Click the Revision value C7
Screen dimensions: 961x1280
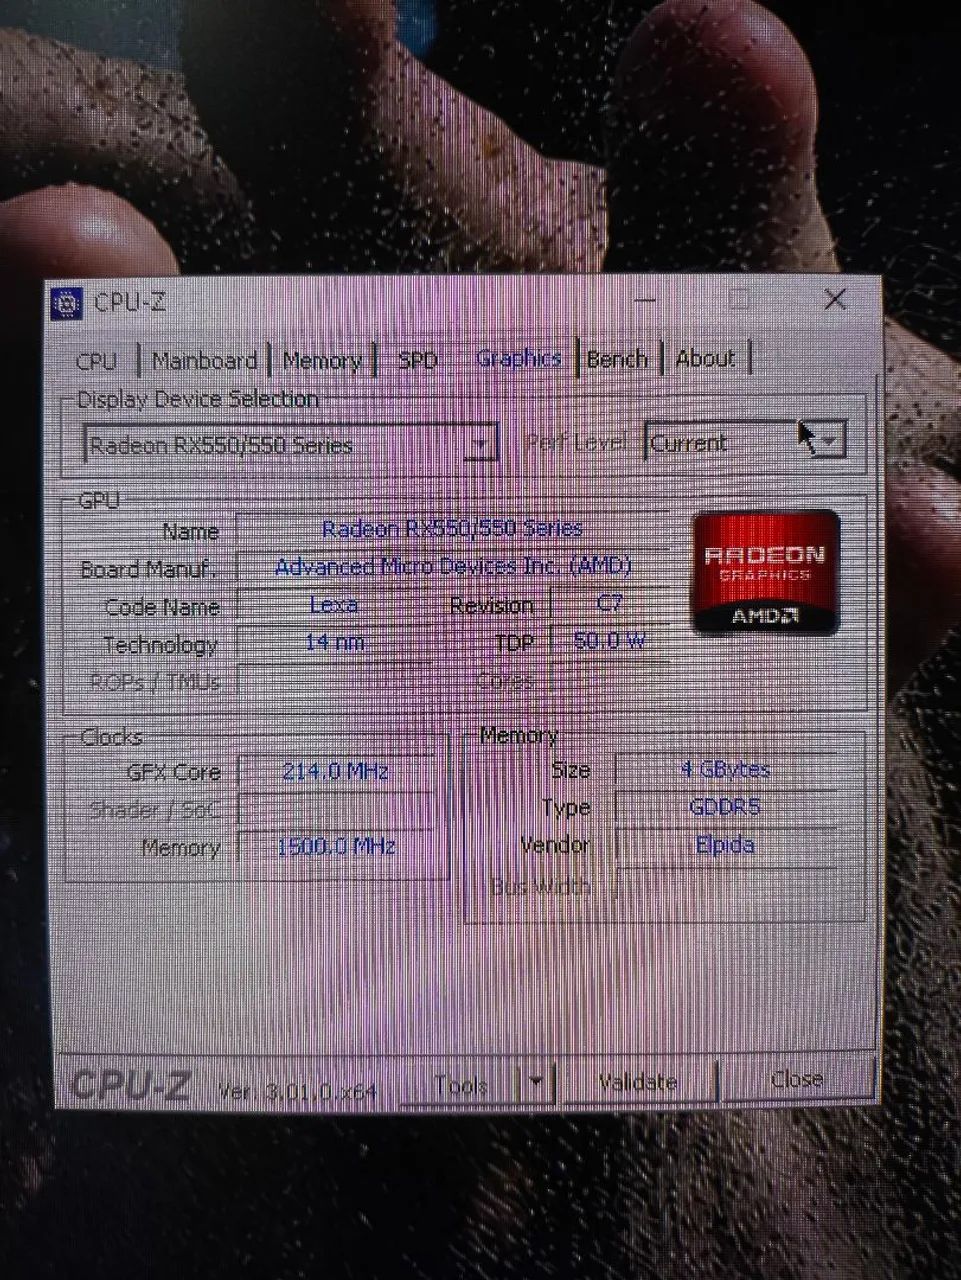point(609,603)
